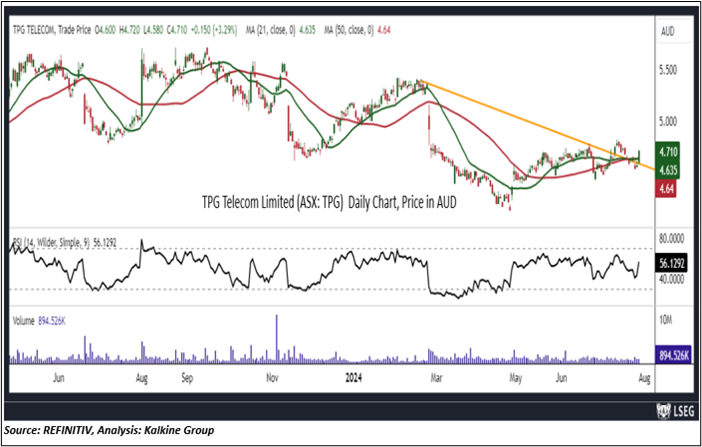702x447 pixels.
Task: Click the AUD currency label on price axis
Action: (x=668, y=32)
